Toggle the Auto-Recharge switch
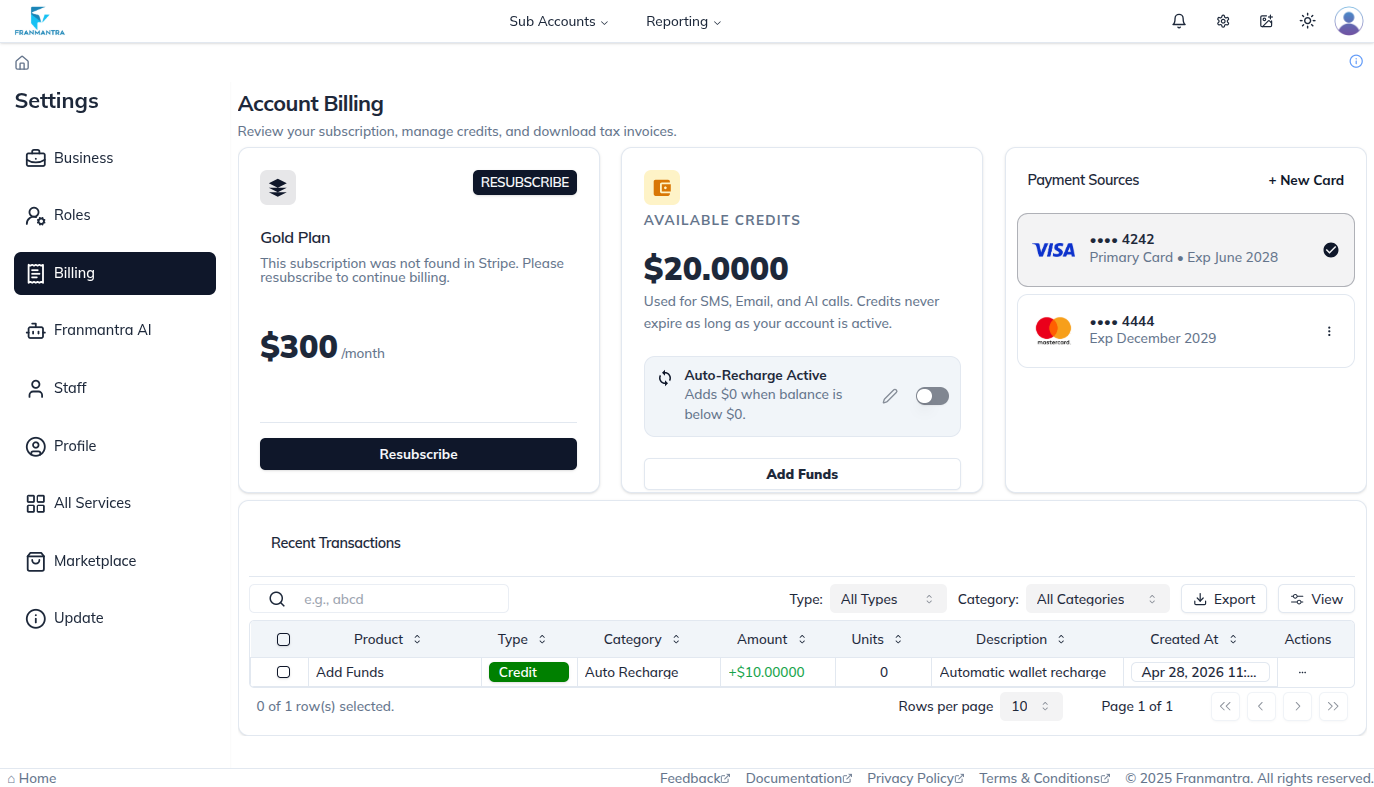 pos(932,396)
